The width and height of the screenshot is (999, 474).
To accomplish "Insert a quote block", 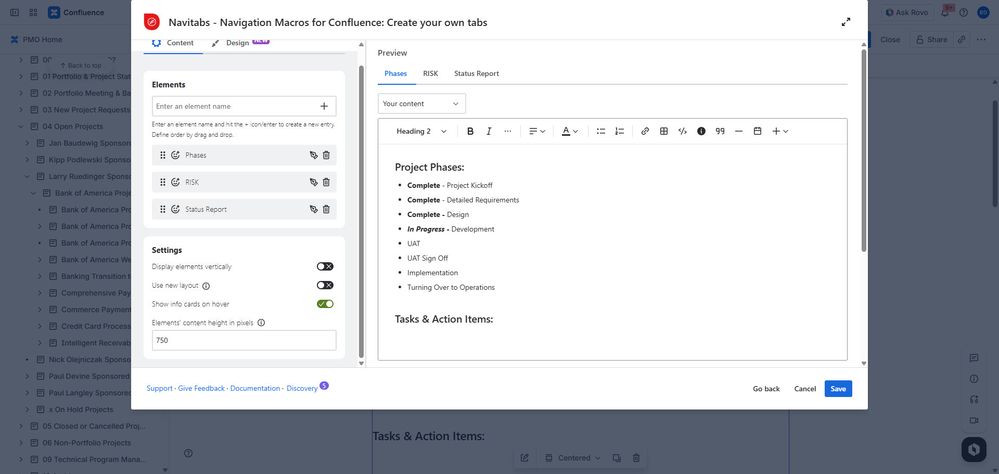I will point(720,131).
